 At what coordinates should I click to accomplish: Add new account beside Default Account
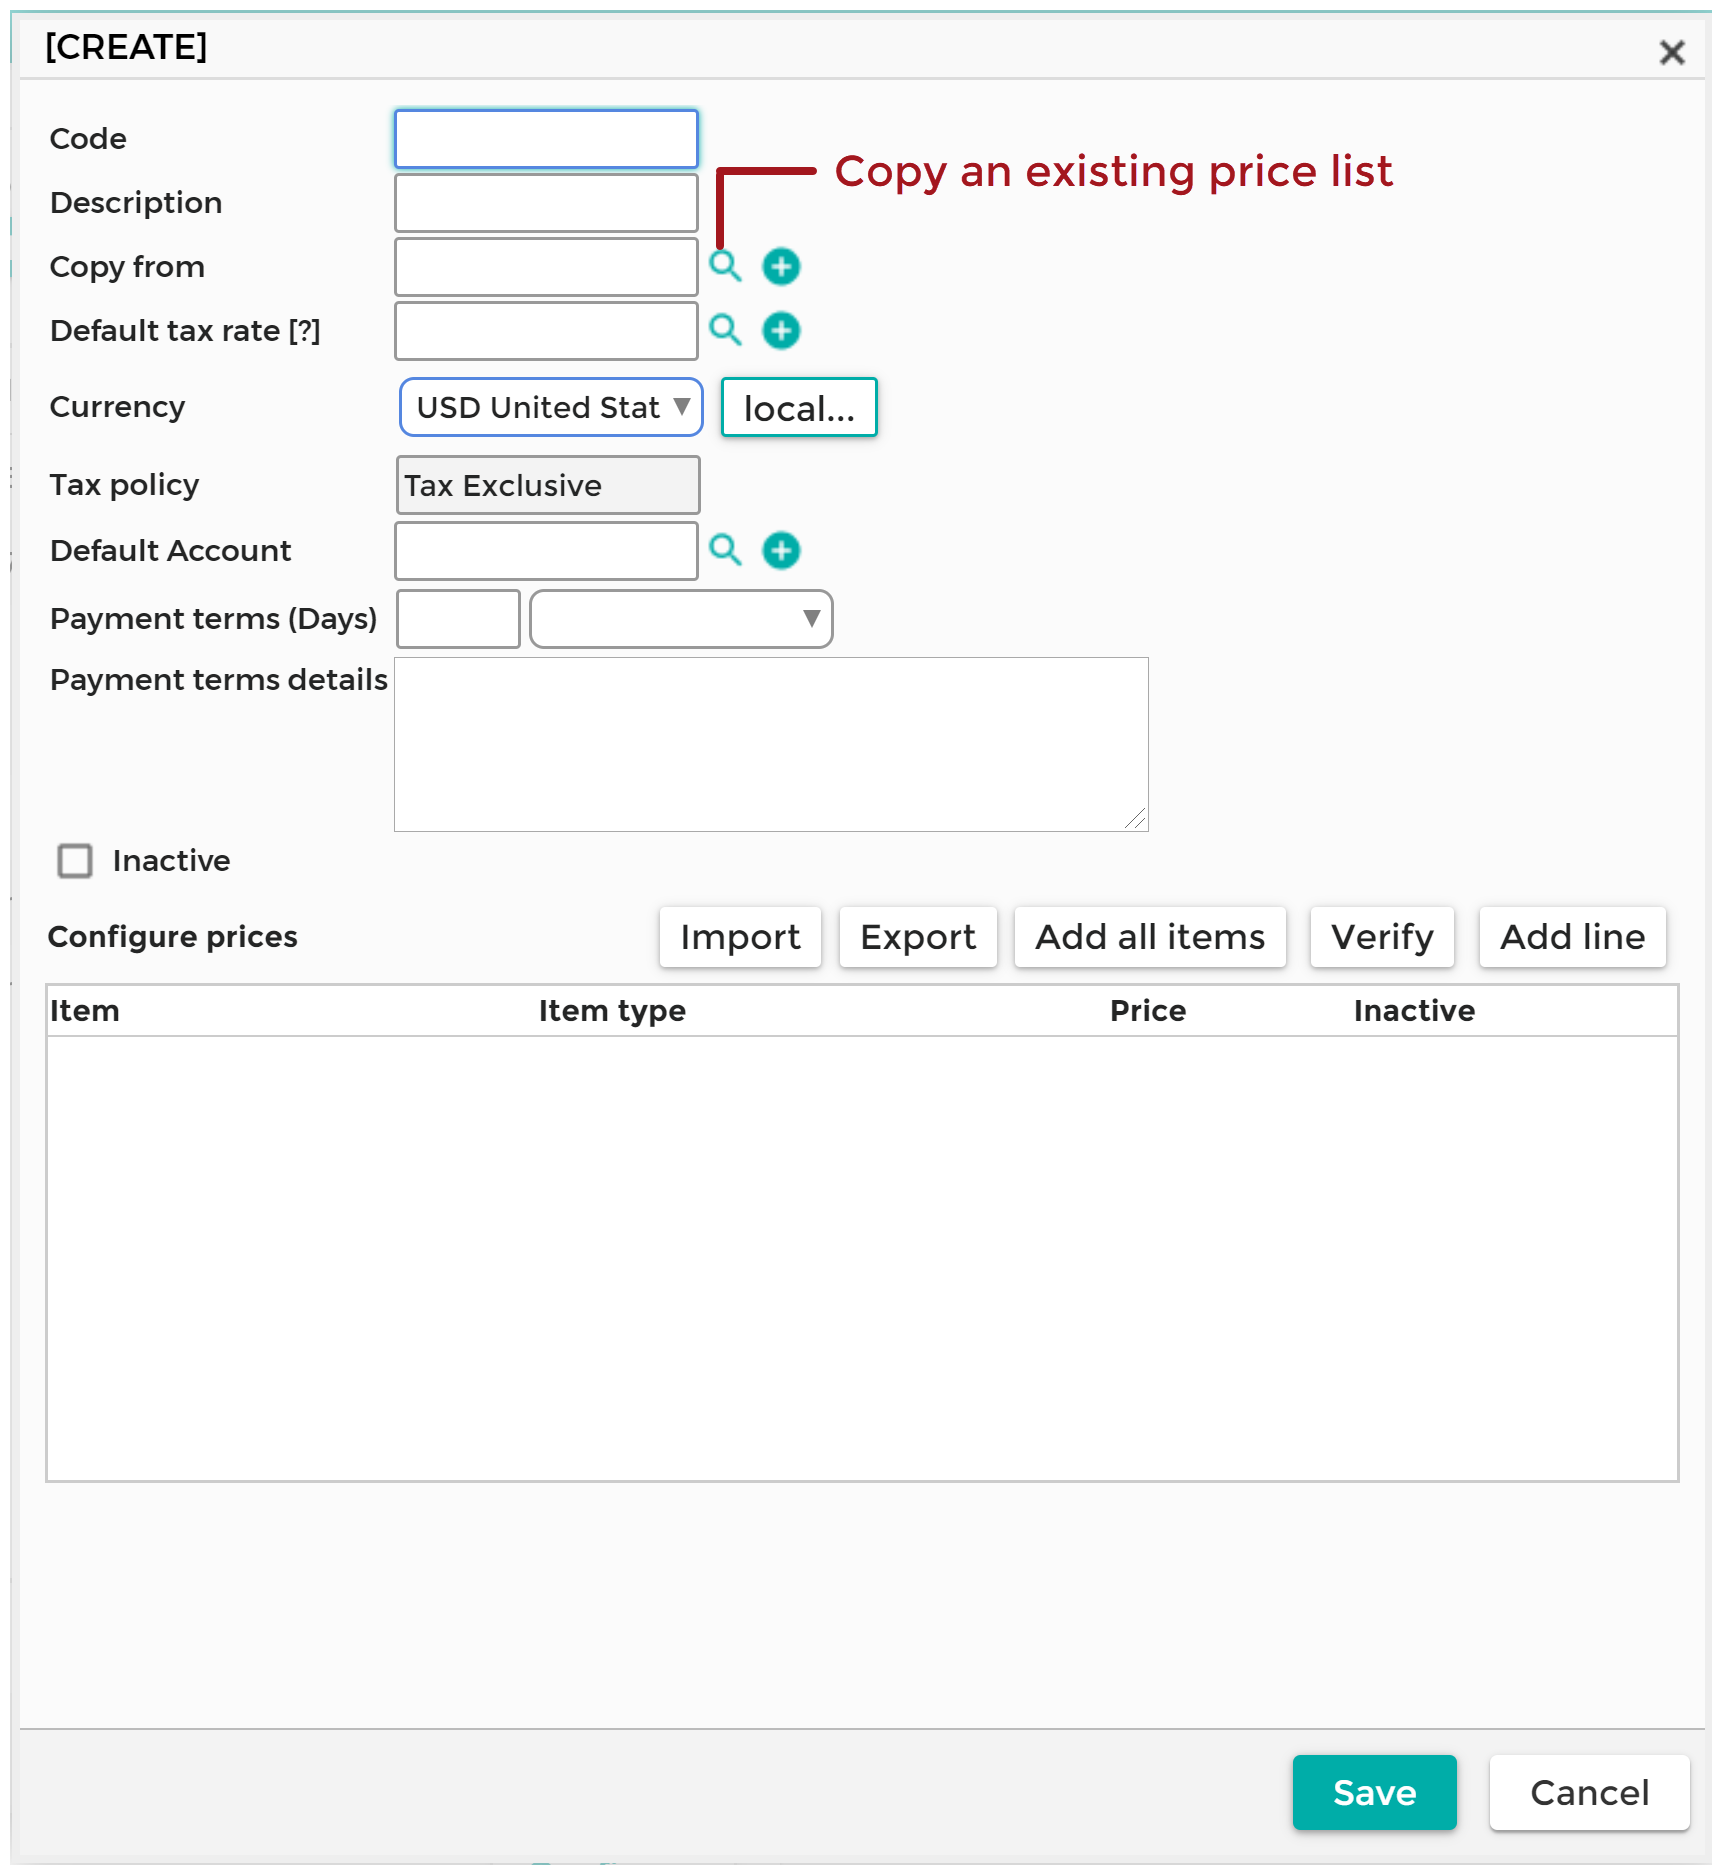coord(781,550)
